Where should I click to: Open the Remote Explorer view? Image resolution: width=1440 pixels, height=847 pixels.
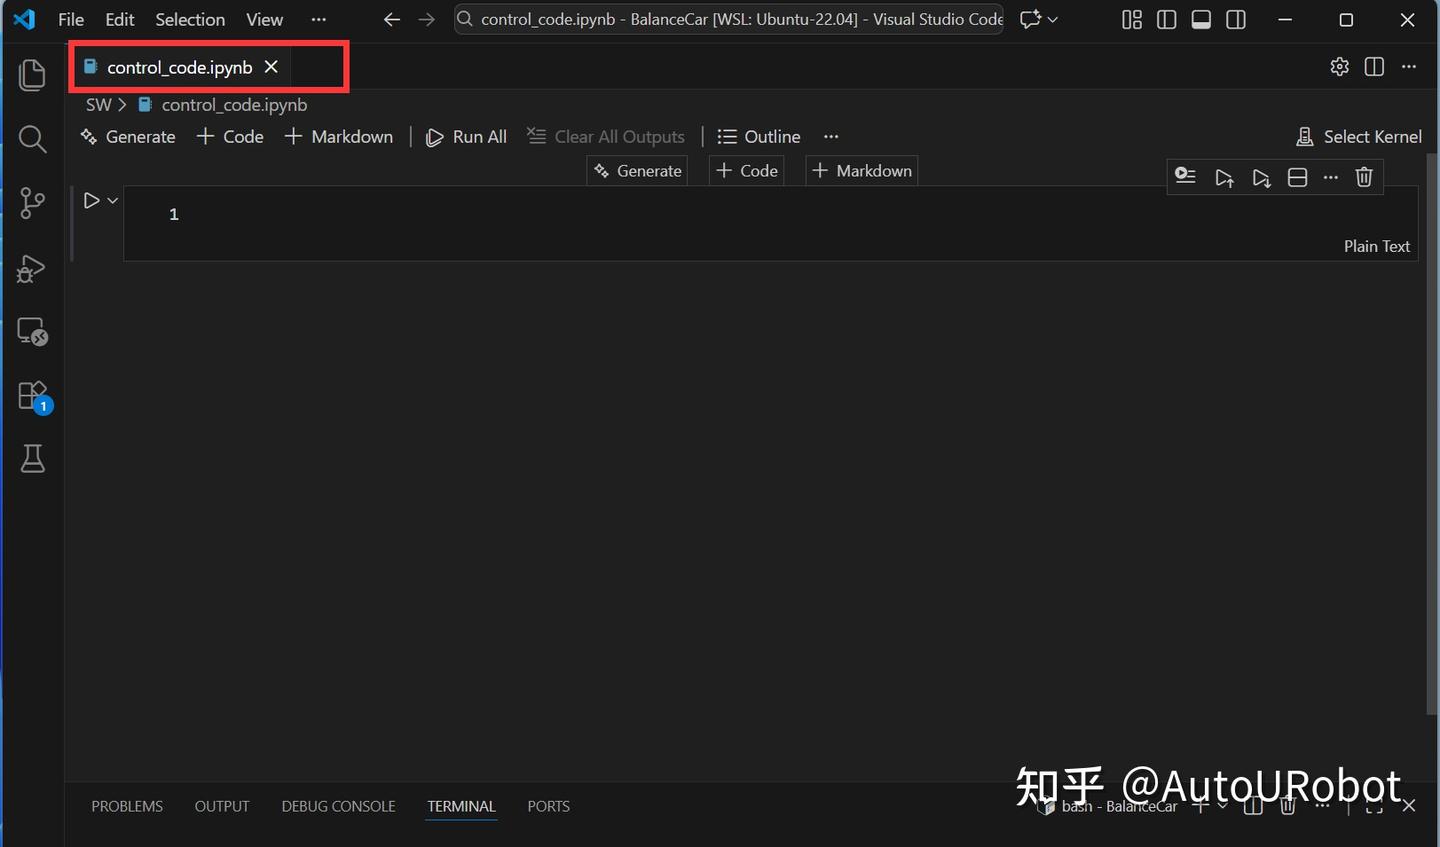pyautogui.click(x=32, y=332)
